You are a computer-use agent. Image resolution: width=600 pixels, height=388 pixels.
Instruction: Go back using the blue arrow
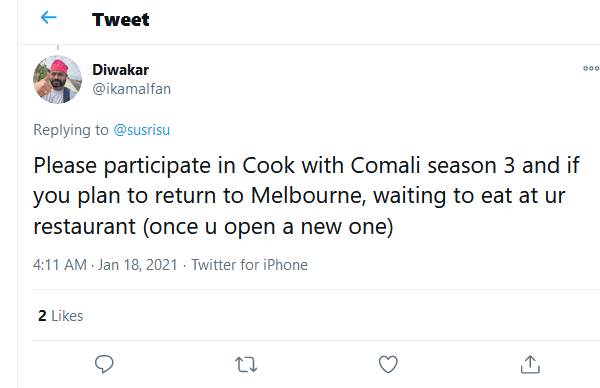point(49,18)
